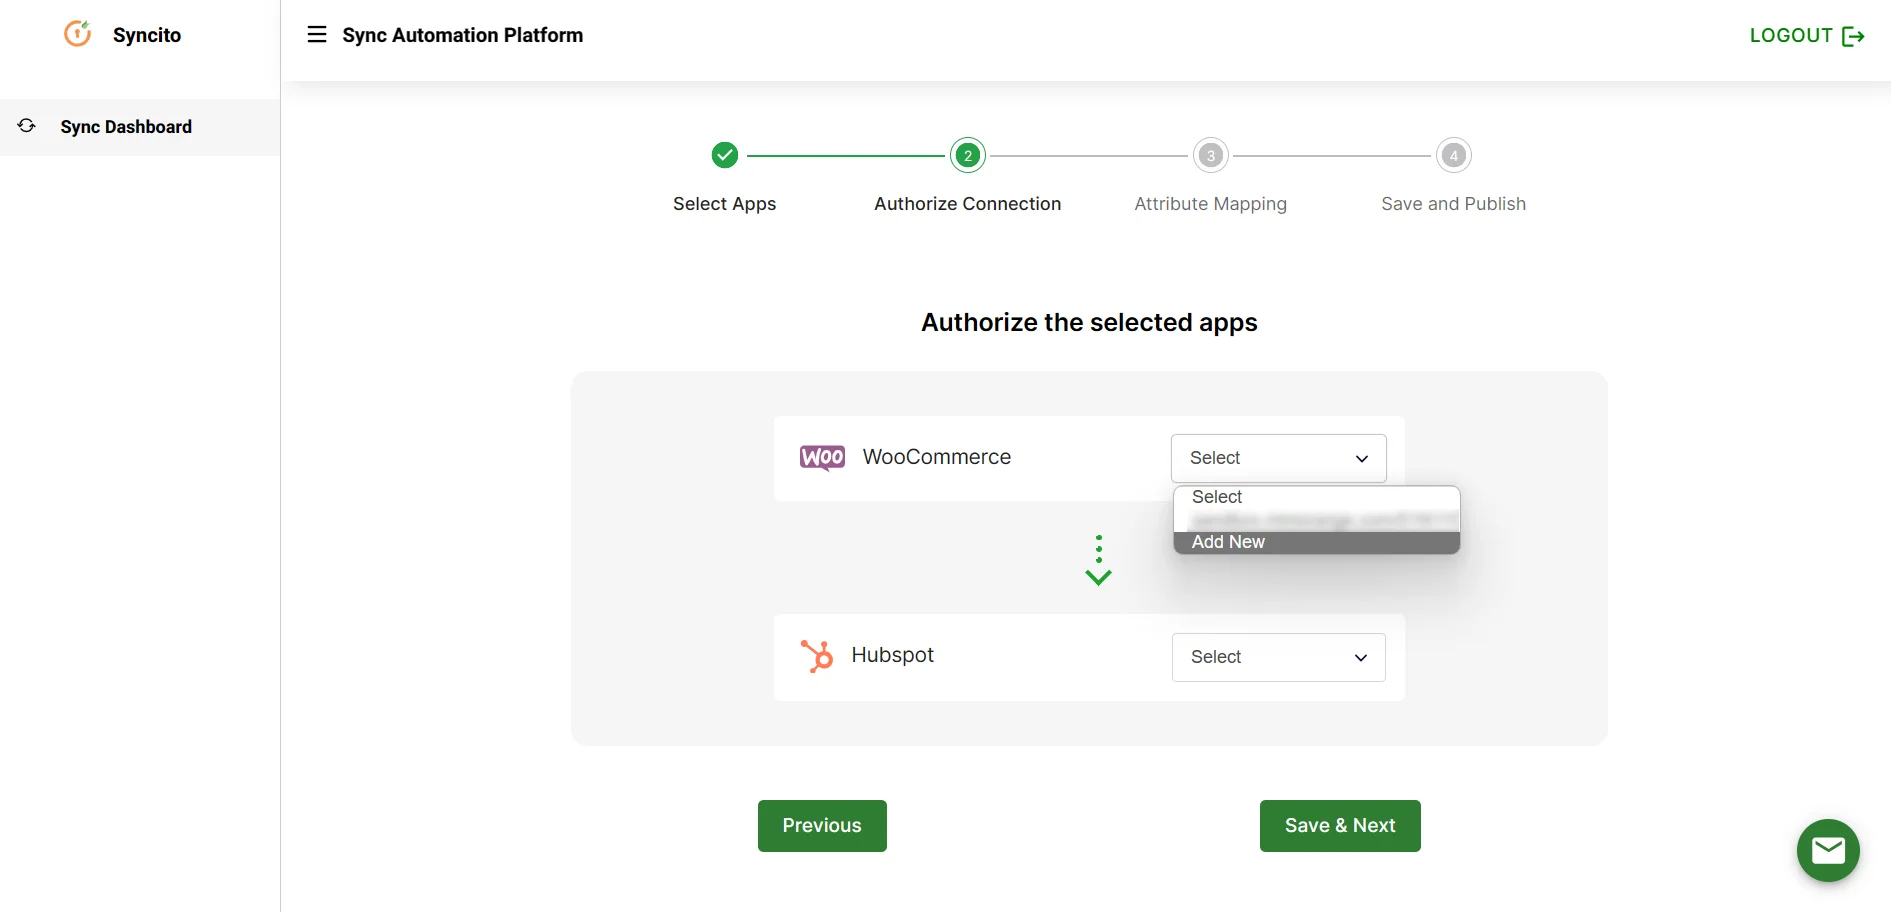Click the Syncito logo icon
Viewport: 1891px width, 912px height.
coord(77,33)
